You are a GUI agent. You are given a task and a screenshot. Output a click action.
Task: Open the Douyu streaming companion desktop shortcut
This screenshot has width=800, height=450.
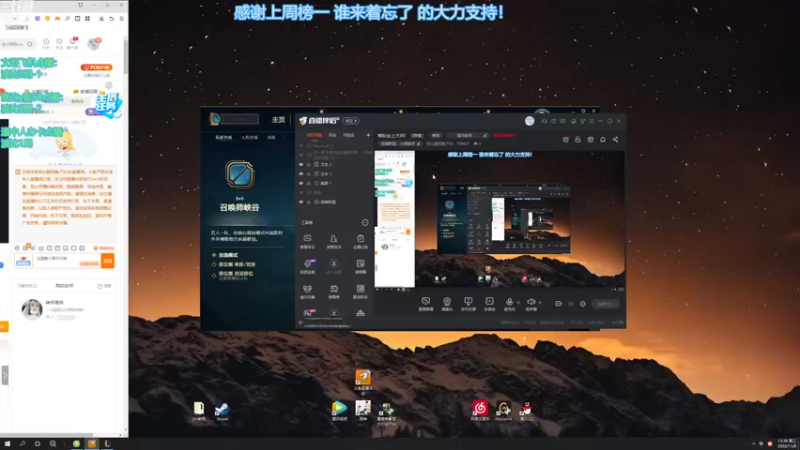click(x=363, y=380)
